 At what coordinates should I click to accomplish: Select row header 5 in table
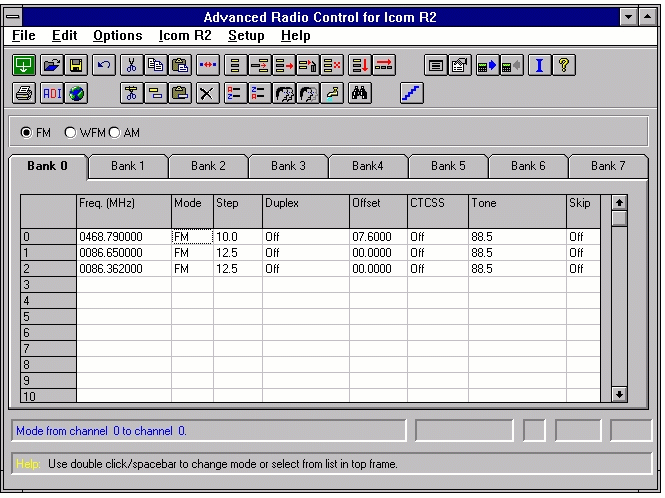click(48, 317)
